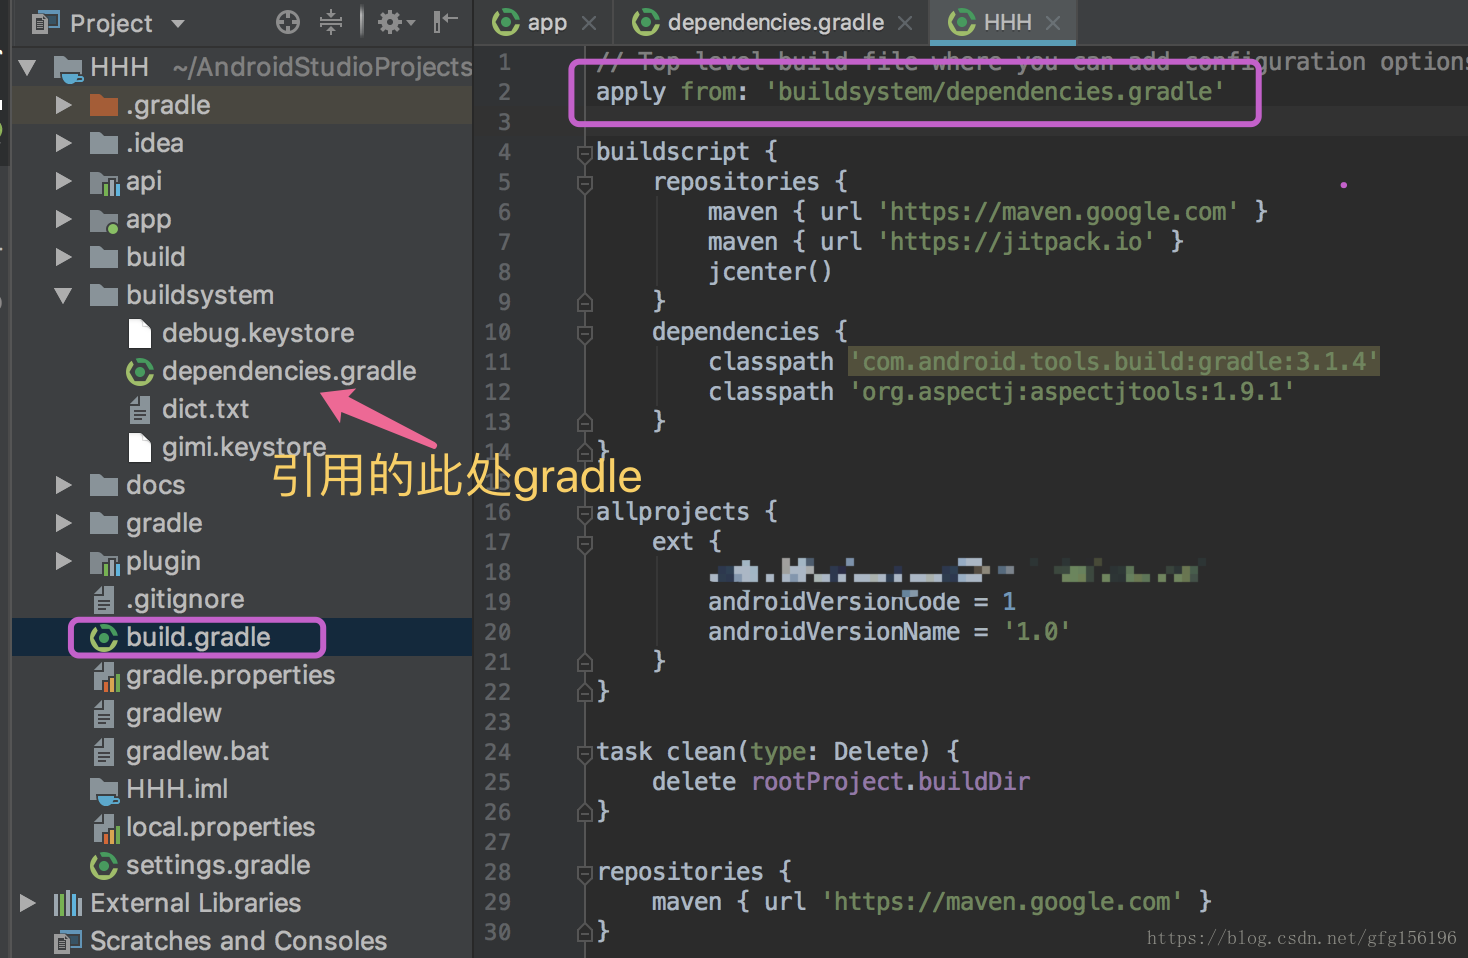This screenshot has height=958, width=1468.
Task: Switch to the app editor tab
Action: [546, 22]
